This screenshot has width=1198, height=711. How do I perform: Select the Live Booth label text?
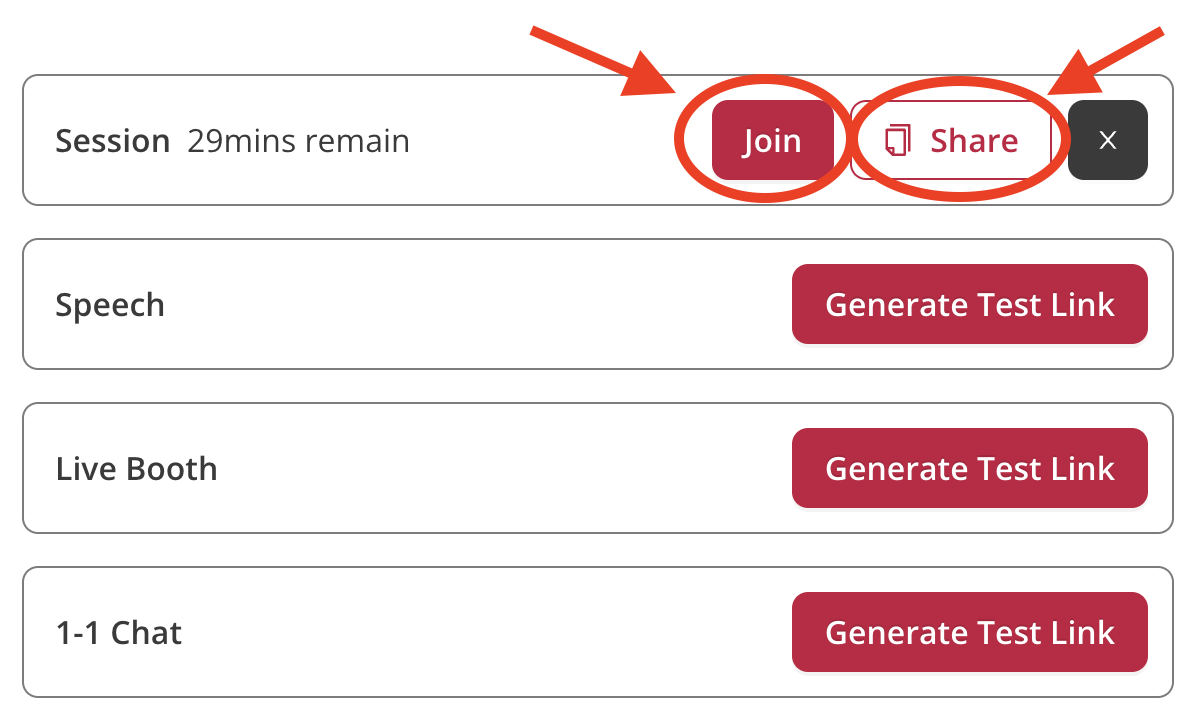tap(136, 469)
